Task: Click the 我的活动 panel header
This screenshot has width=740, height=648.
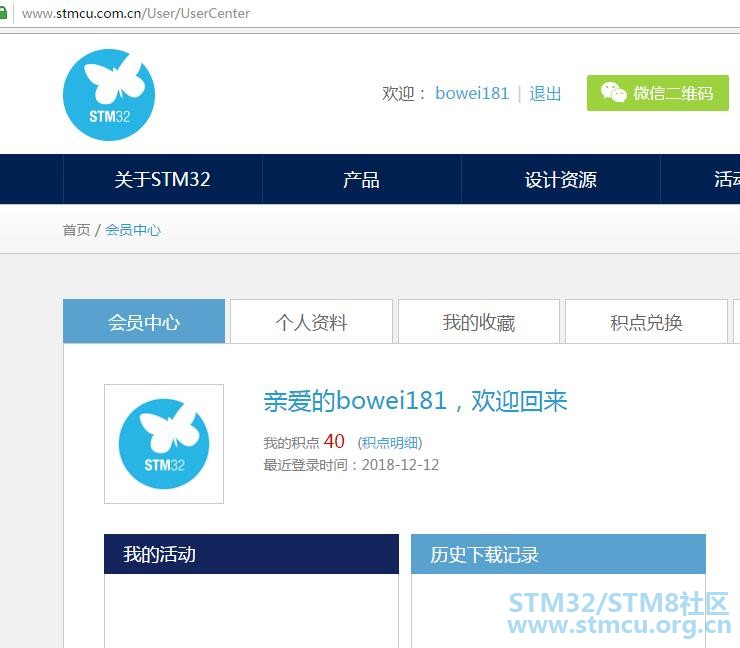Action: point(251,554)
